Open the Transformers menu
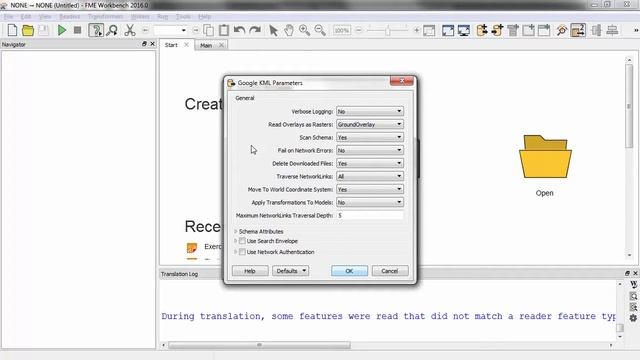This screenshot has height=360, width=640. [105, 16]
